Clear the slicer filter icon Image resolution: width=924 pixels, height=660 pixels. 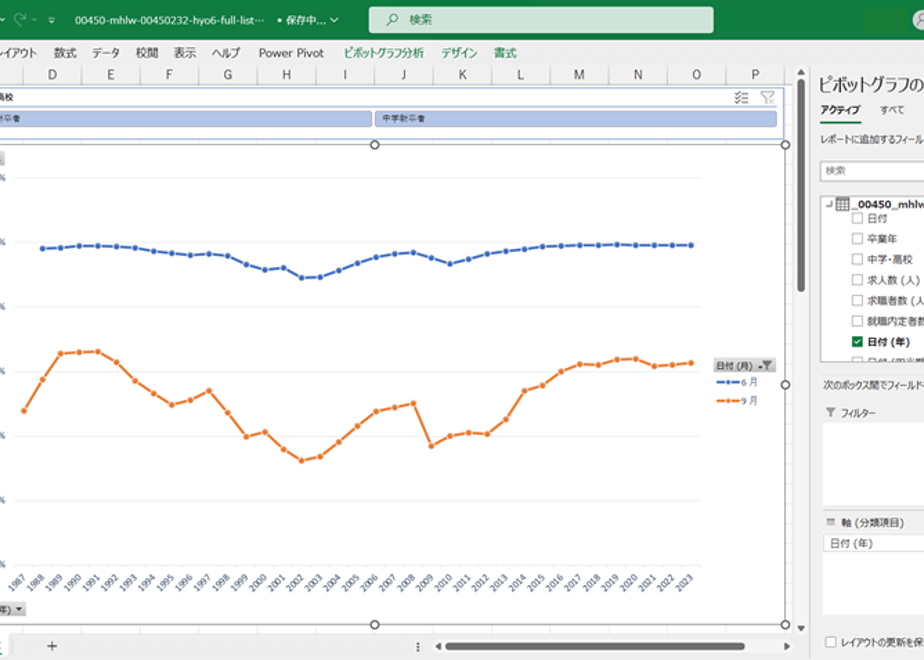(768, 98)
